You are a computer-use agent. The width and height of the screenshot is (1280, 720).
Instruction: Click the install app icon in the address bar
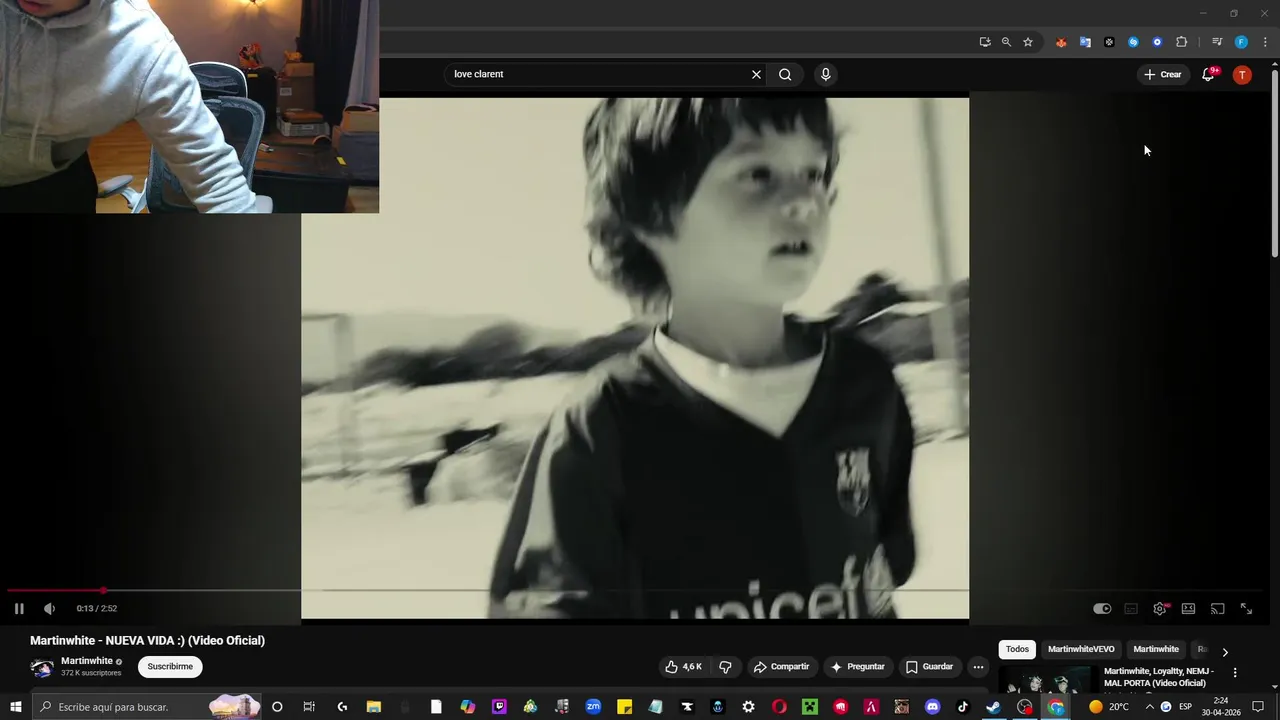pos(985,42)
